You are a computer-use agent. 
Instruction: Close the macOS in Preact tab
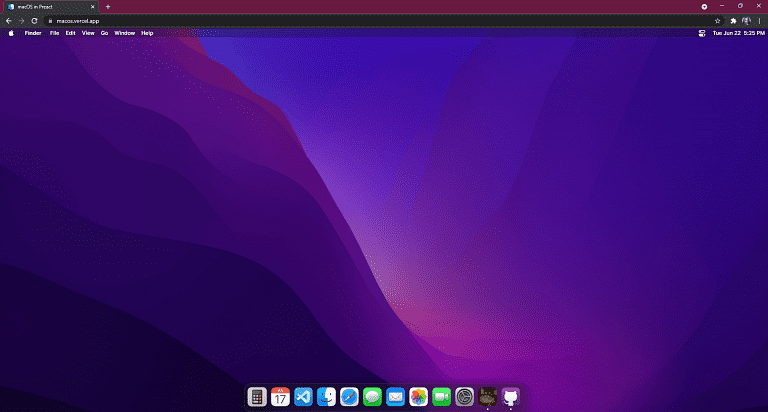pos(93,7)
